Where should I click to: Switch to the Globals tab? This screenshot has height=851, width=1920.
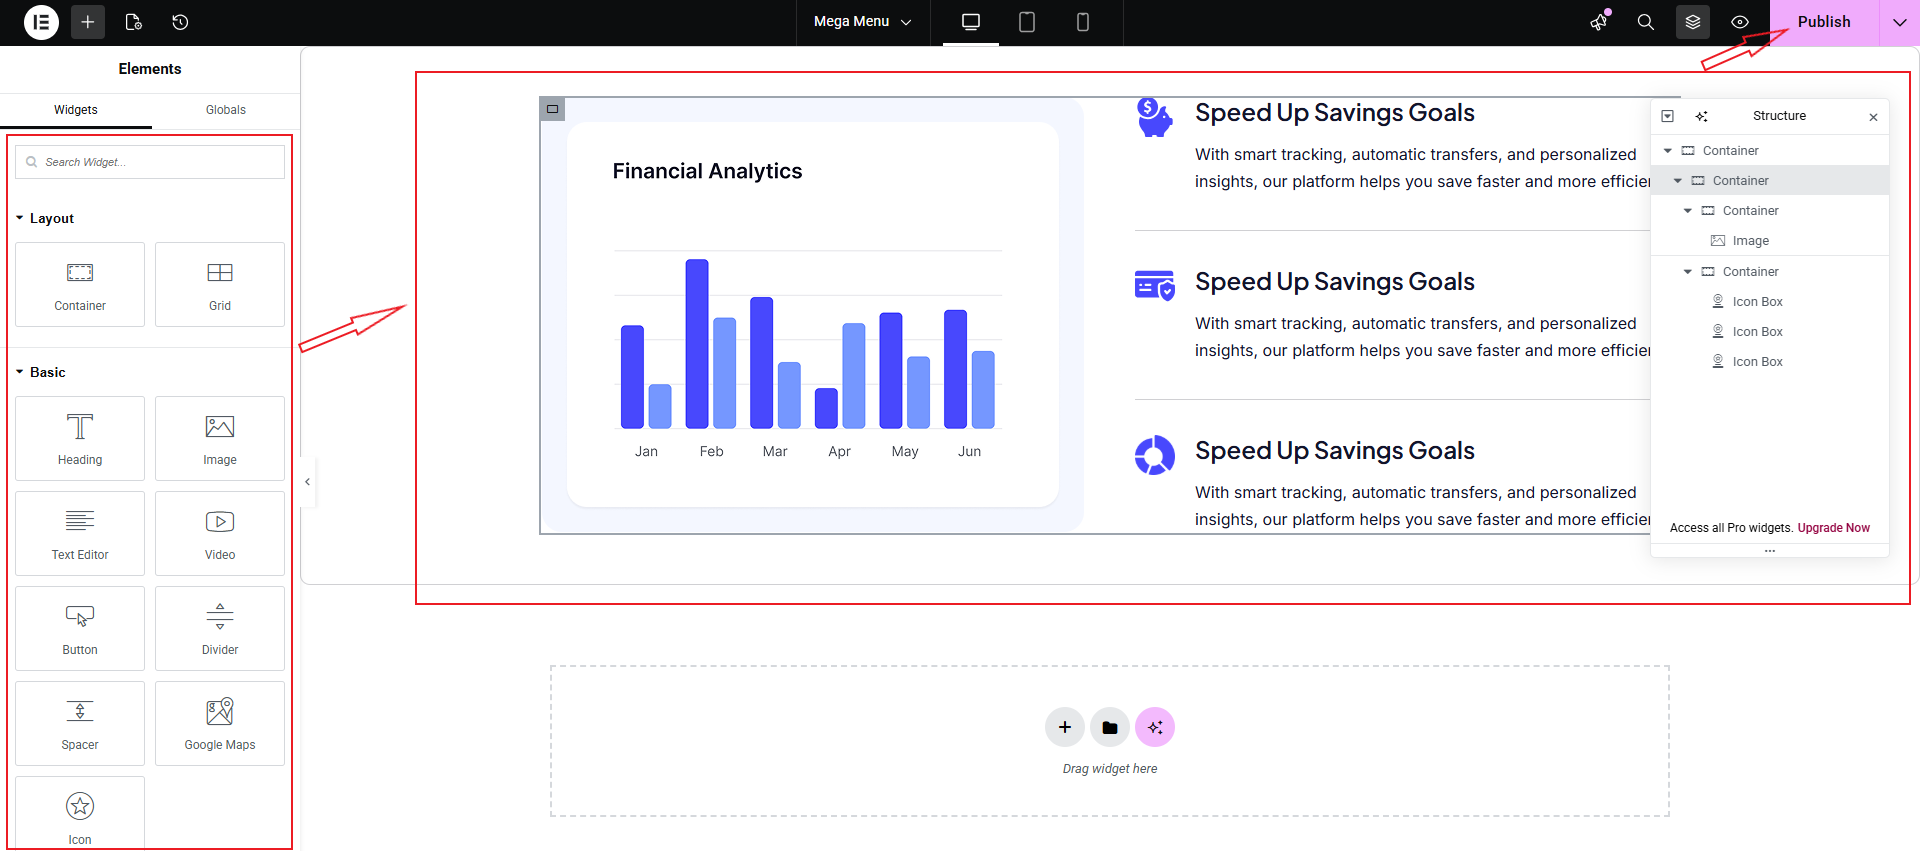pyautogui.click(x=225, y=110)
